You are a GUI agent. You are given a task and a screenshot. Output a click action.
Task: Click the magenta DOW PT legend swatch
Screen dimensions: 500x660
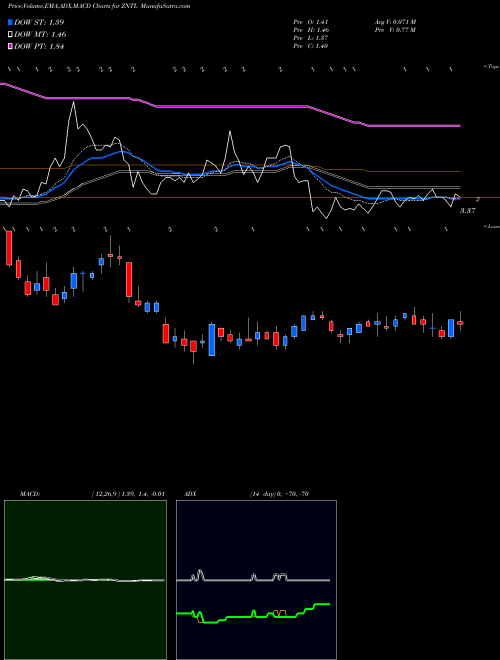[10, 47]
